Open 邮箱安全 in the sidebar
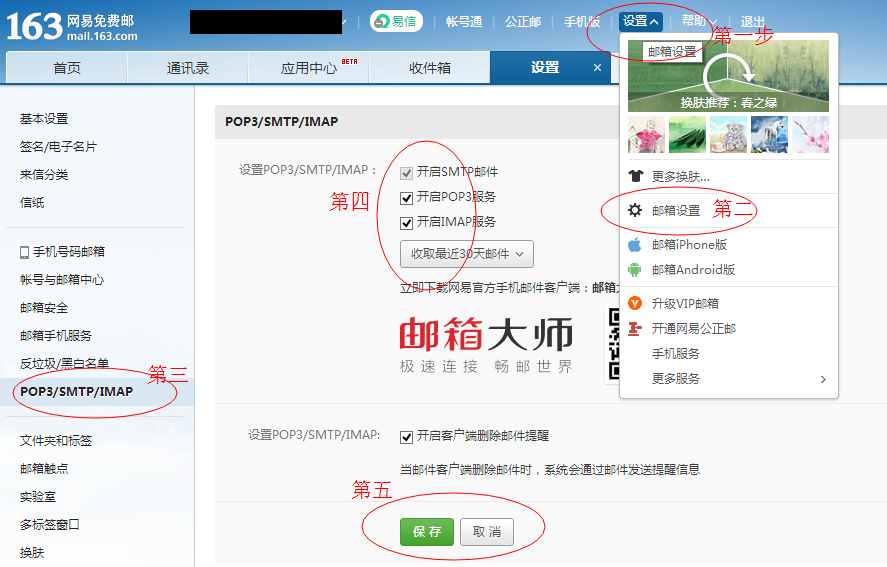The height and width of the screenshot is (567, 887). [44, 308]
